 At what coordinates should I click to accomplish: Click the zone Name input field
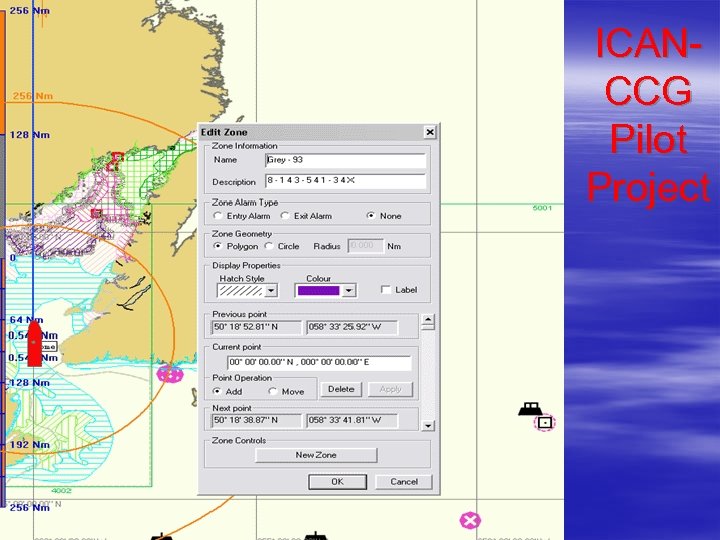click(x=345, y=160)
